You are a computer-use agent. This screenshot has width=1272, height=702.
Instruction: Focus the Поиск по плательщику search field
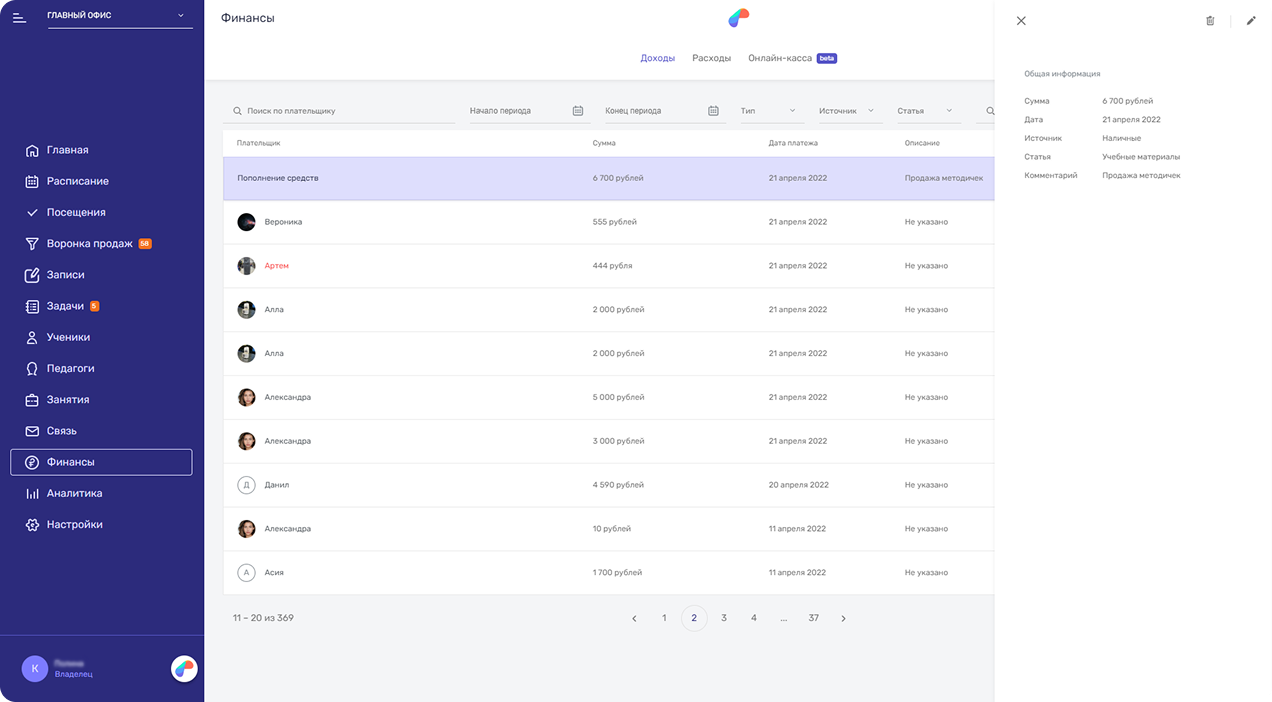click(345, 111)
